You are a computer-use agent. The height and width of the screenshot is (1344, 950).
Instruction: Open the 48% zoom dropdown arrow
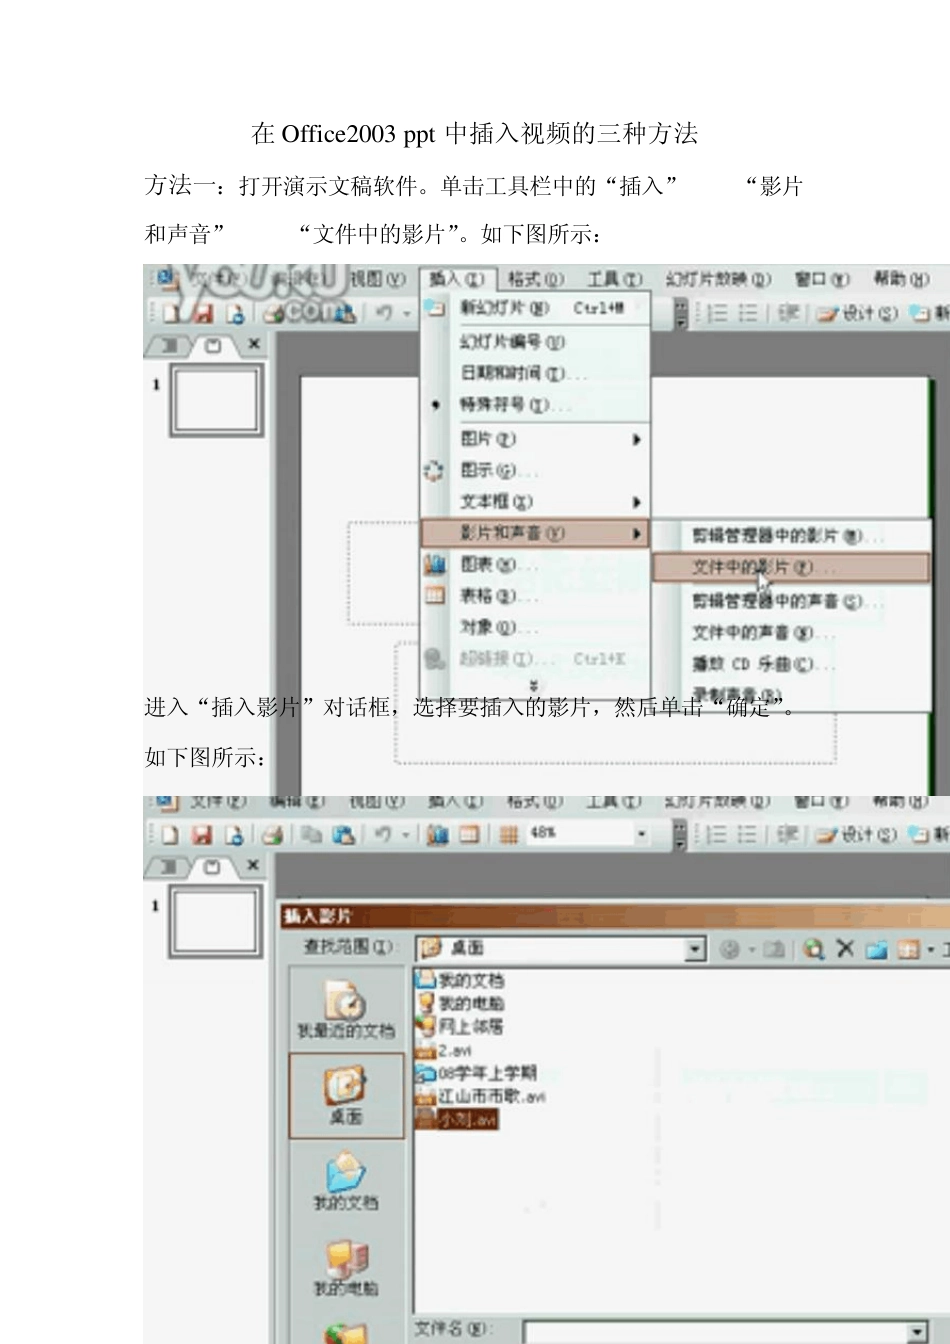(641, 834)
